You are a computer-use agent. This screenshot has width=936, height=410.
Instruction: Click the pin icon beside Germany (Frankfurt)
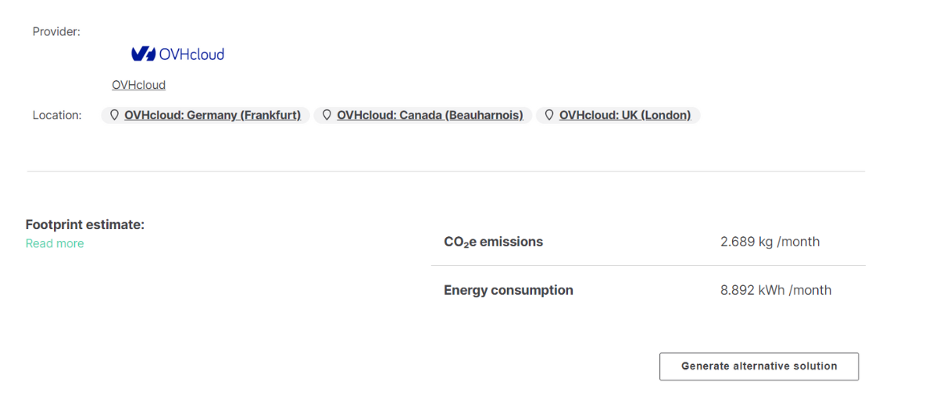[115, 115]
